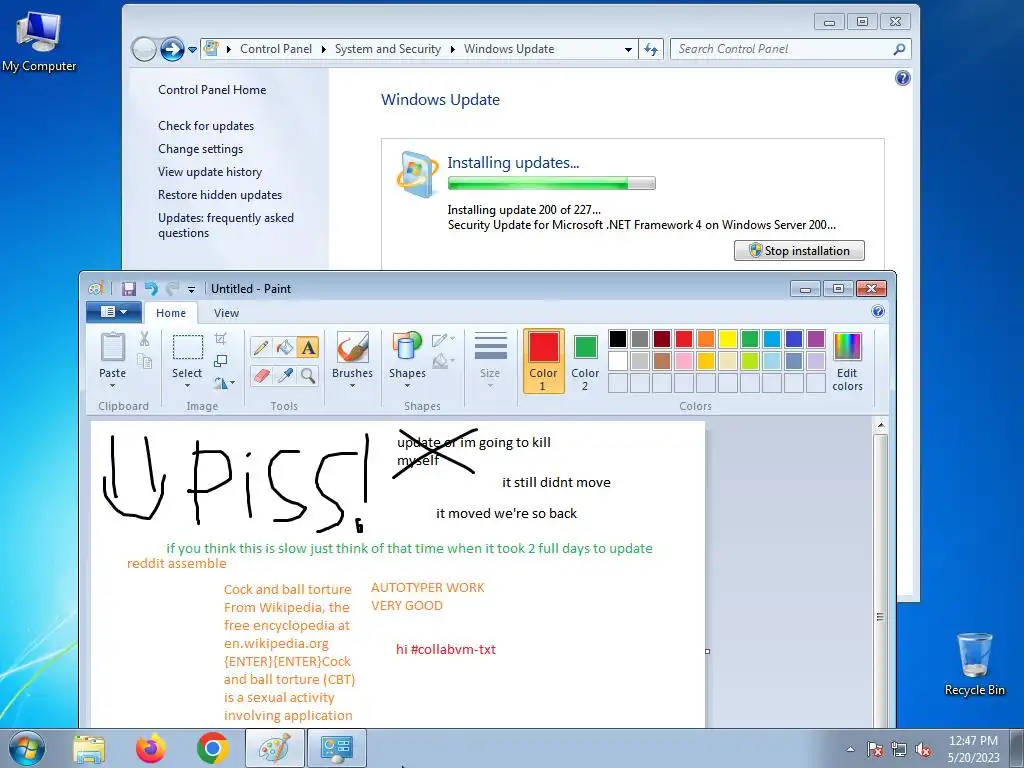This screenshot has height=768, width=1024.
Task: Expand the address bar history dropdown
Action: coord(628,50)
